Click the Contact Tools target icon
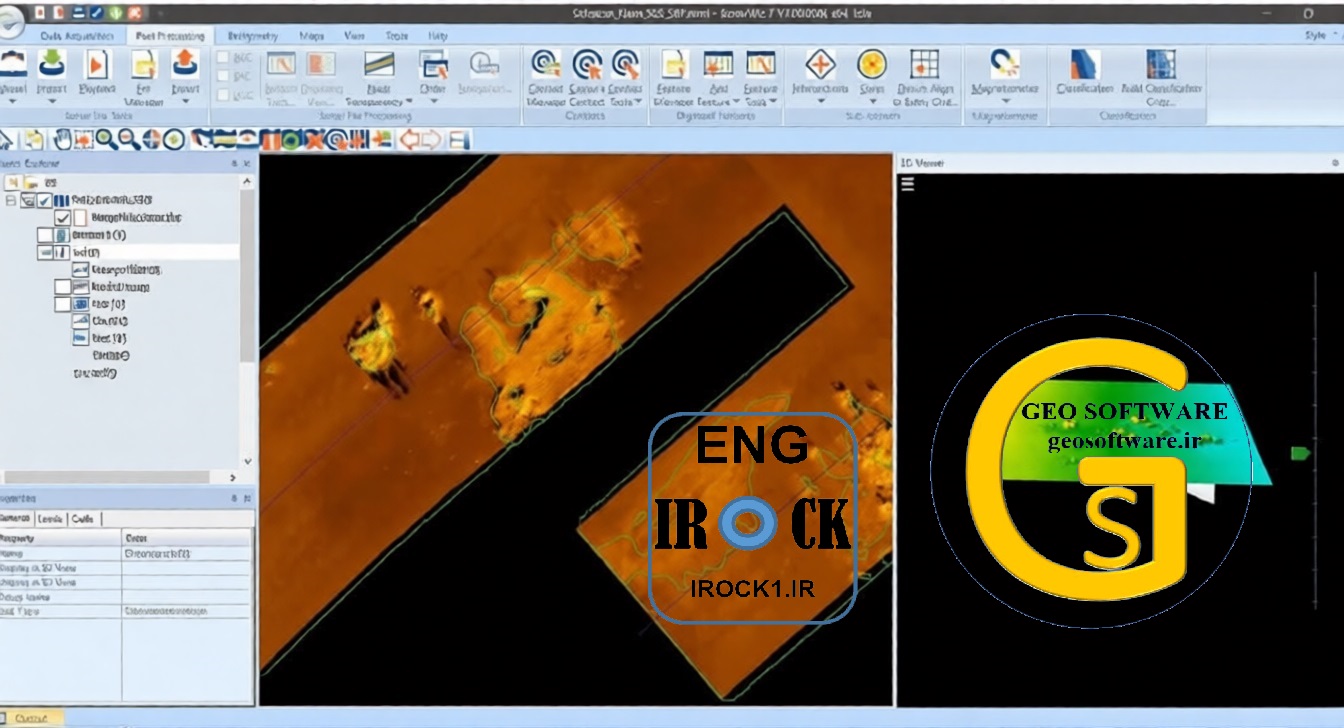The image size is (1344, 728). point(625,64)
